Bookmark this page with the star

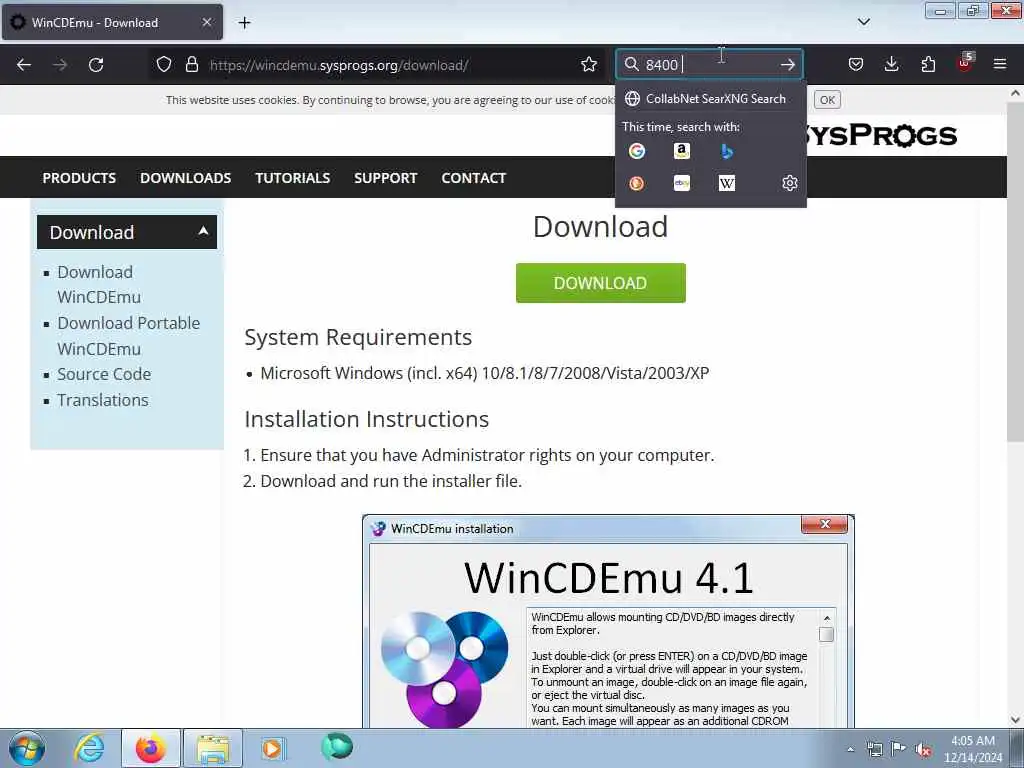pos(589,65)
